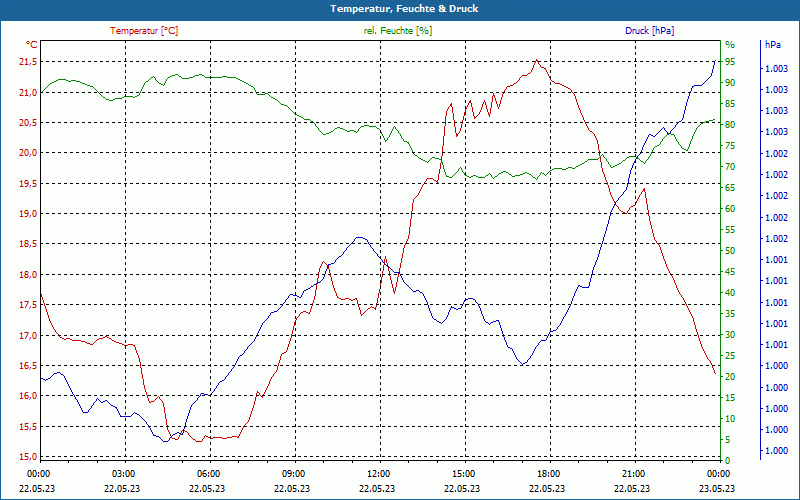Click temperature axis value 18,0
The height and width of the screenshot is (500, 800).
point(29,274)
